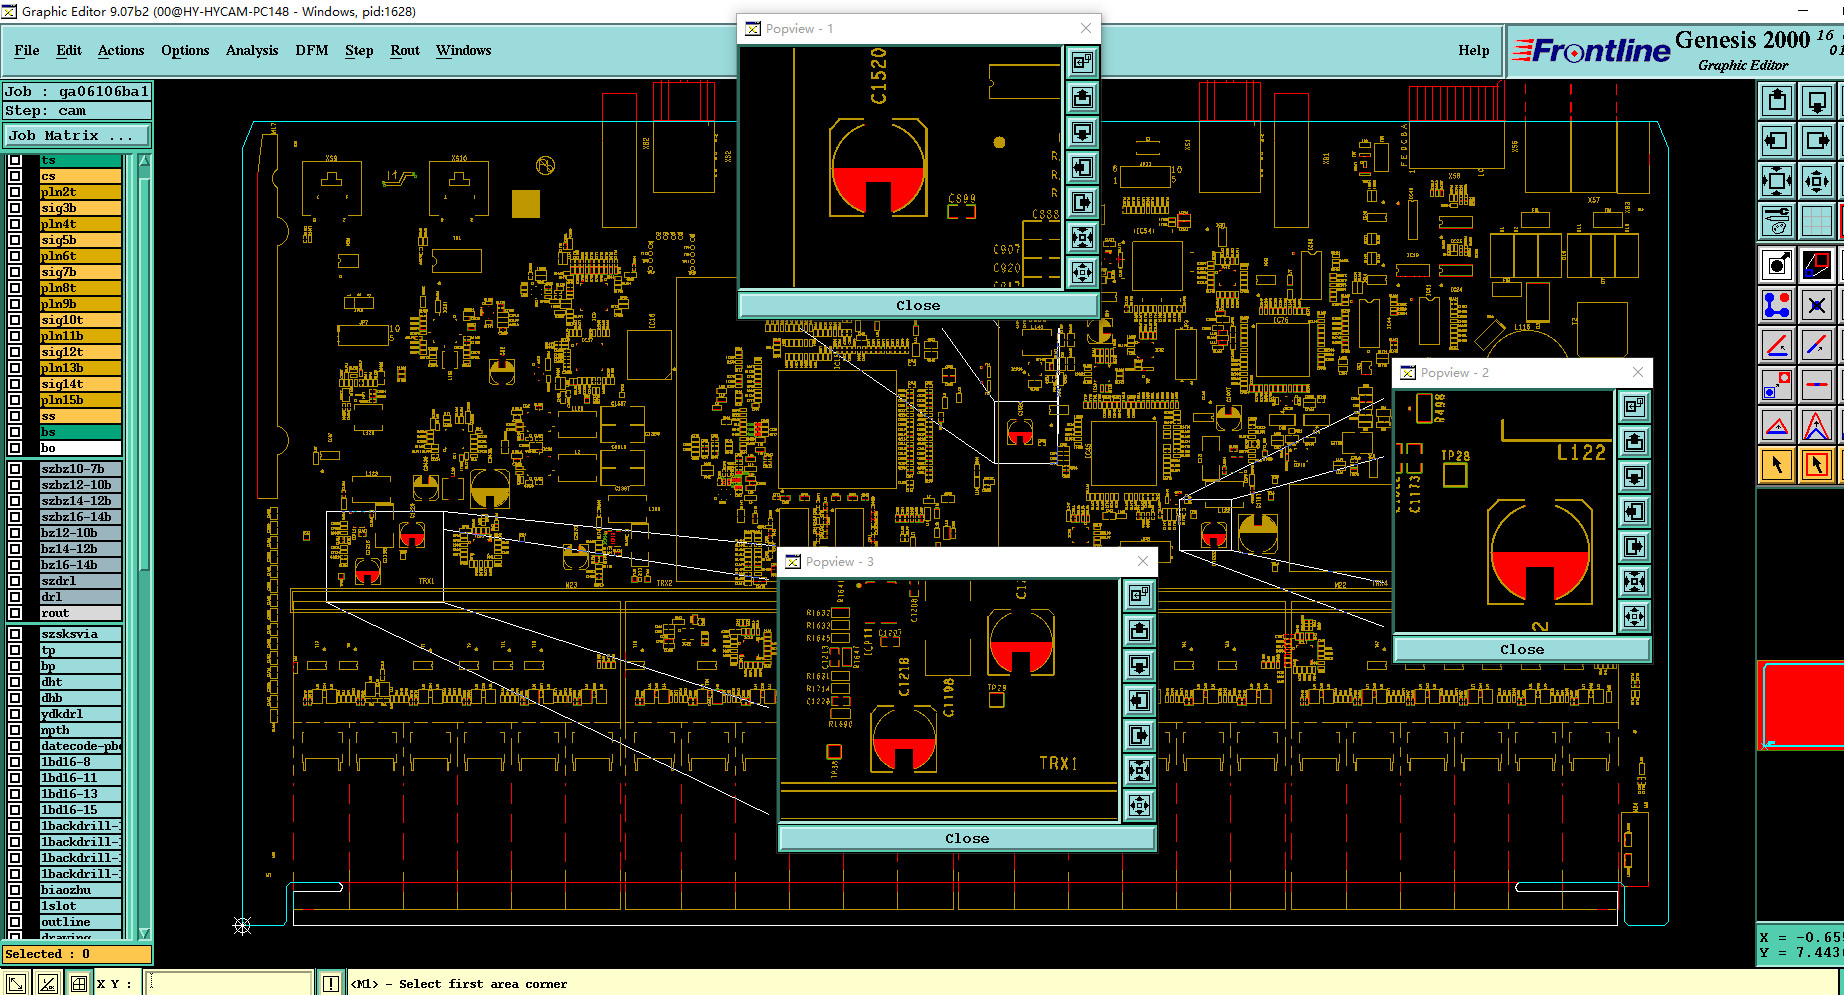Select the popview area zoom tool
The height and width of the screenshot is (995, 1844).
click(1817, 265)
